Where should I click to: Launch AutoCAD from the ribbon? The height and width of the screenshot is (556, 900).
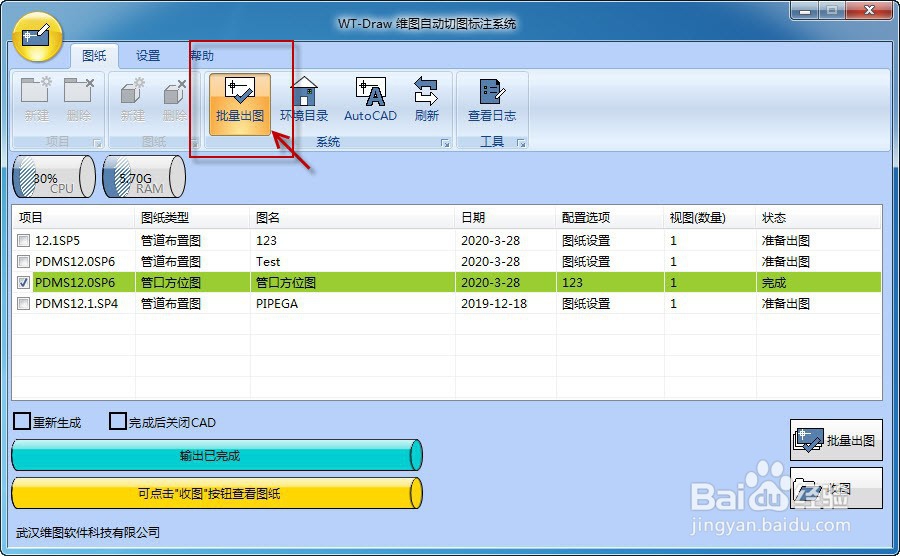click(x=370, y=99)
